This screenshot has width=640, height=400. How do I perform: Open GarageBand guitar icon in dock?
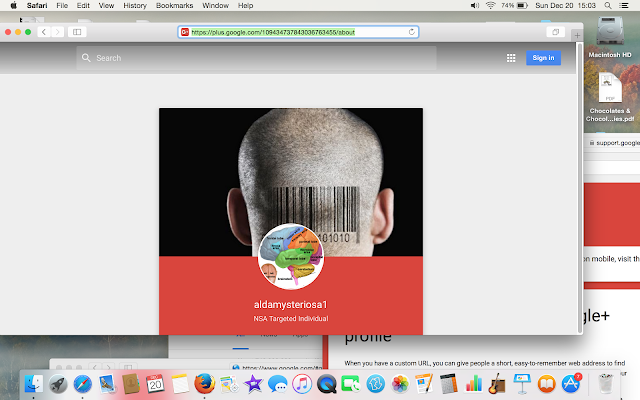tap(498, 384)
